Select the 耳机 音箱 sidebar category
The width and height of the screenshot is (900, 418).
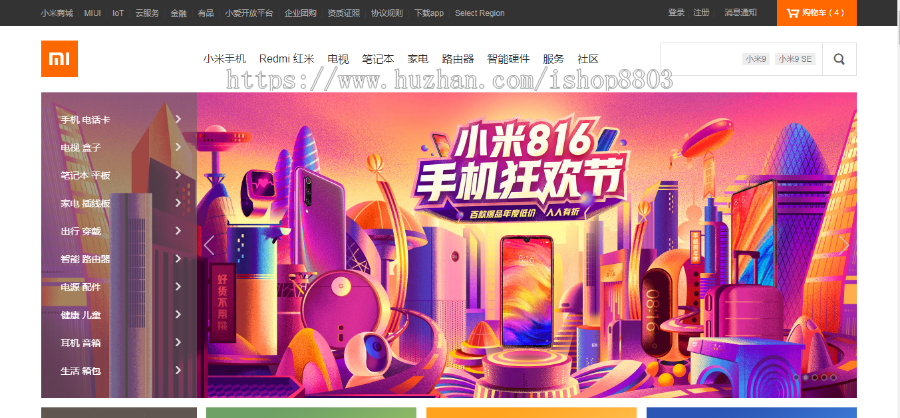pyautogui.click(x=119, y=342)
